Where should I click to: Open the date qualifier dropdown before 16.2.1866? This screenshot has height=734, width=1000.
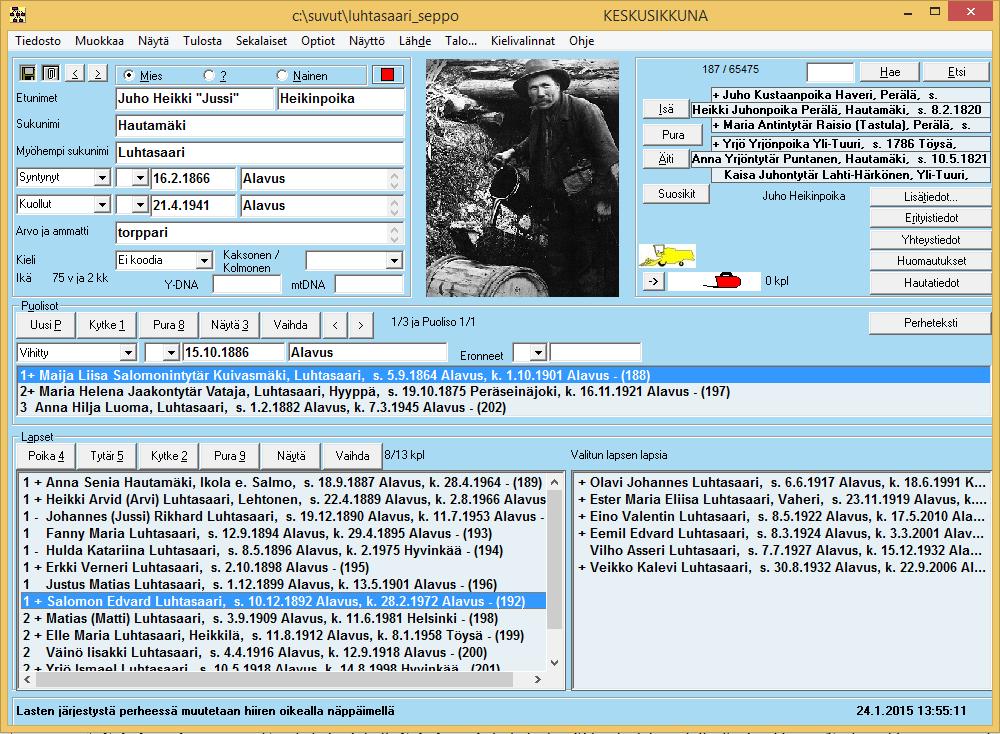140,178
